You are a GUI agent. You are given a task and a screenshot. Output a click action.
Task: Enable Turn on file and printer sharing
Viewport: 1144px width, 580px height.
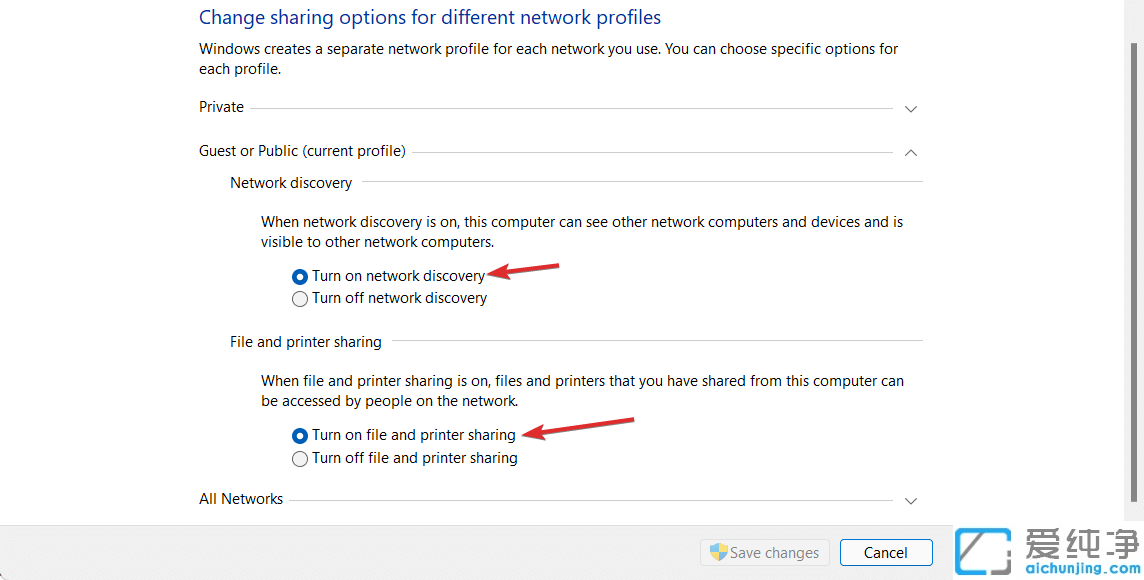coord(300,436)
